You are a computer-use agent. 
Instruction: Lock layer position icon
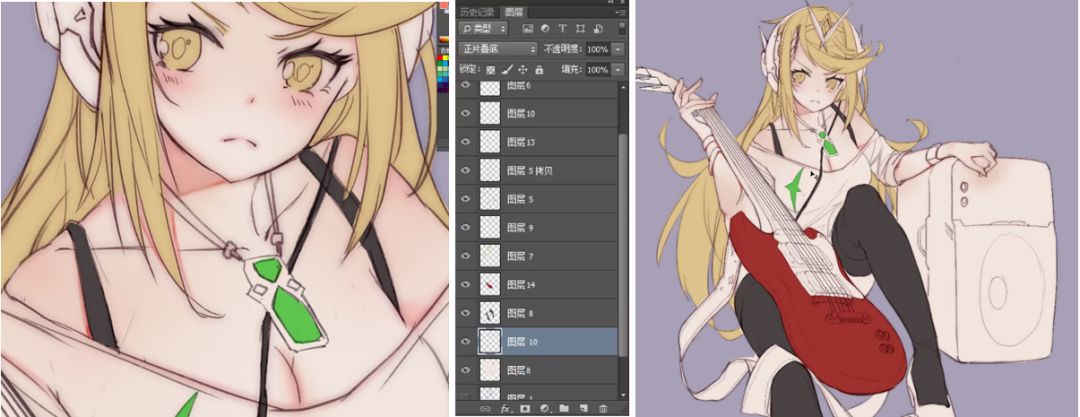pyautogui.click(x=523, y=70)
